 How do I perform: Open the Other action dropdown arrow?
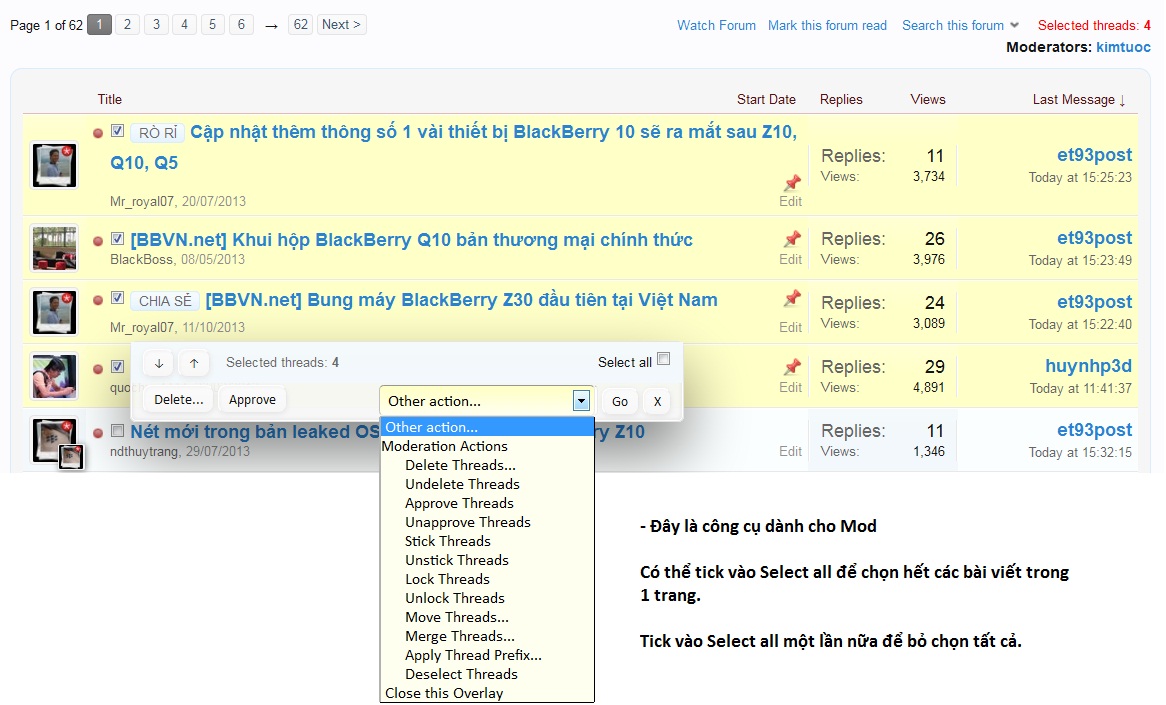582,402
